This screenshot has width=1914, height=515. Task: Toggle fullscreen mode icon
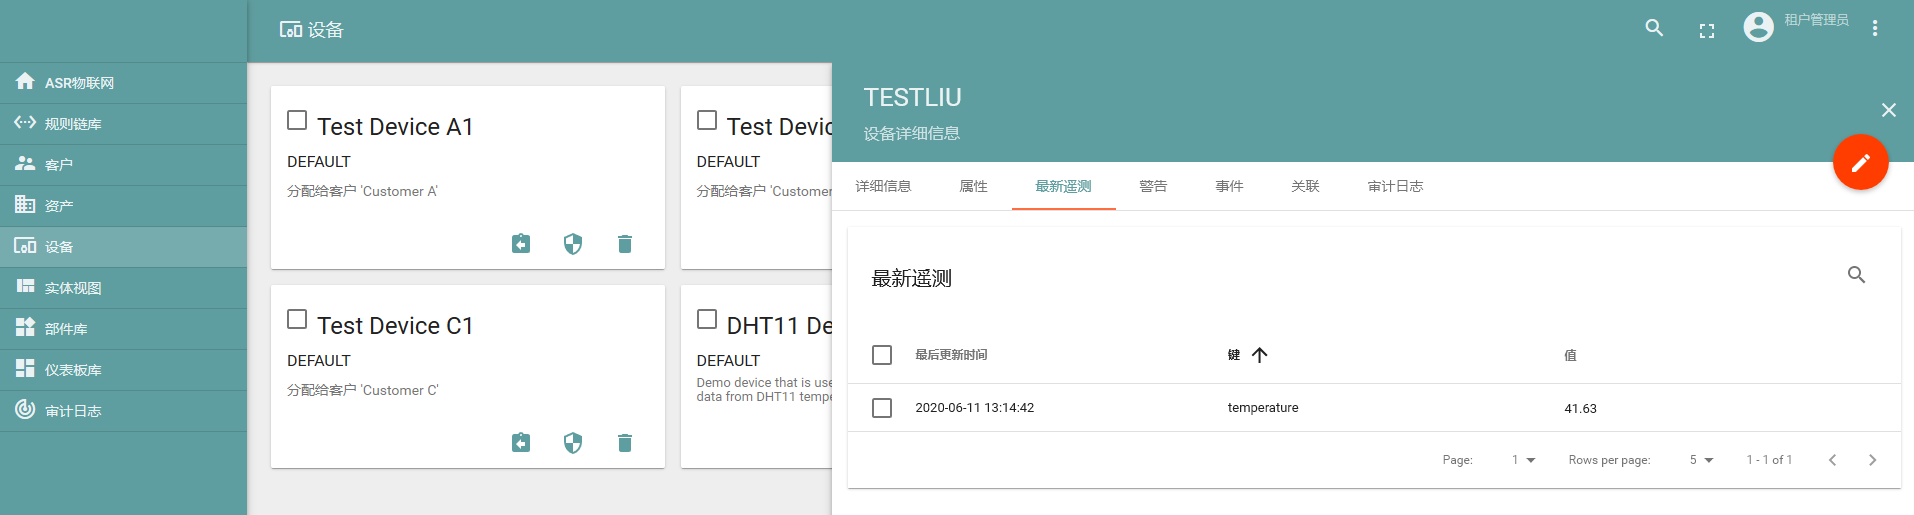pyautogui.click(x=1707, y=31)
